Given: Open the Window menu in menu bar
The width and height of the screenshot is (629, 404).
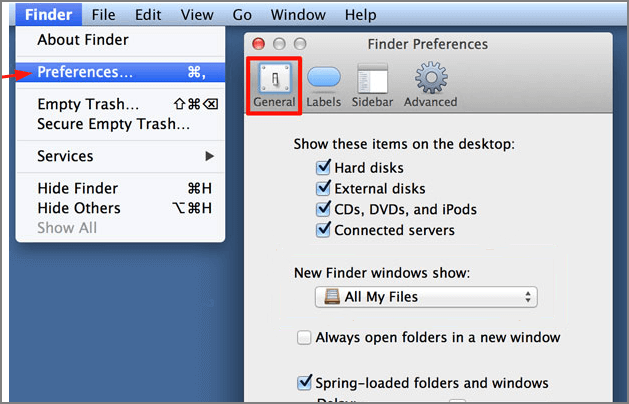Looking at the screenshot, I should [x=297, y=15].
